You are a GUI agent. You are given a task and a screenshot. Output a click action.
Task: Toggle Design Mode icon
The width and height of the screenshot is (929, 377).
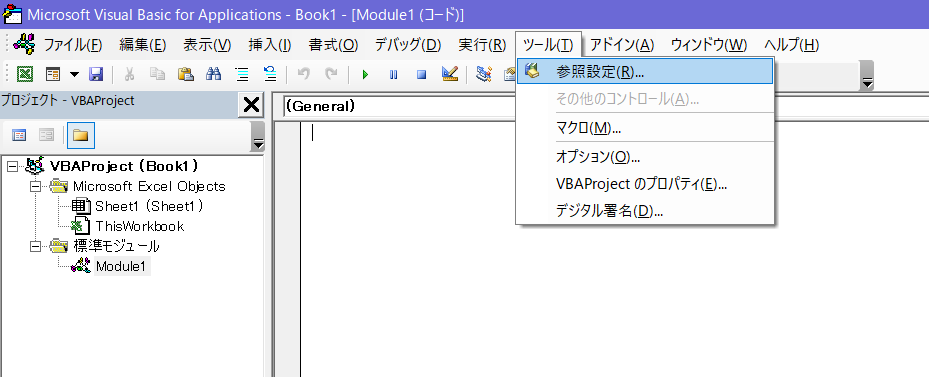(x=450, y=74)
